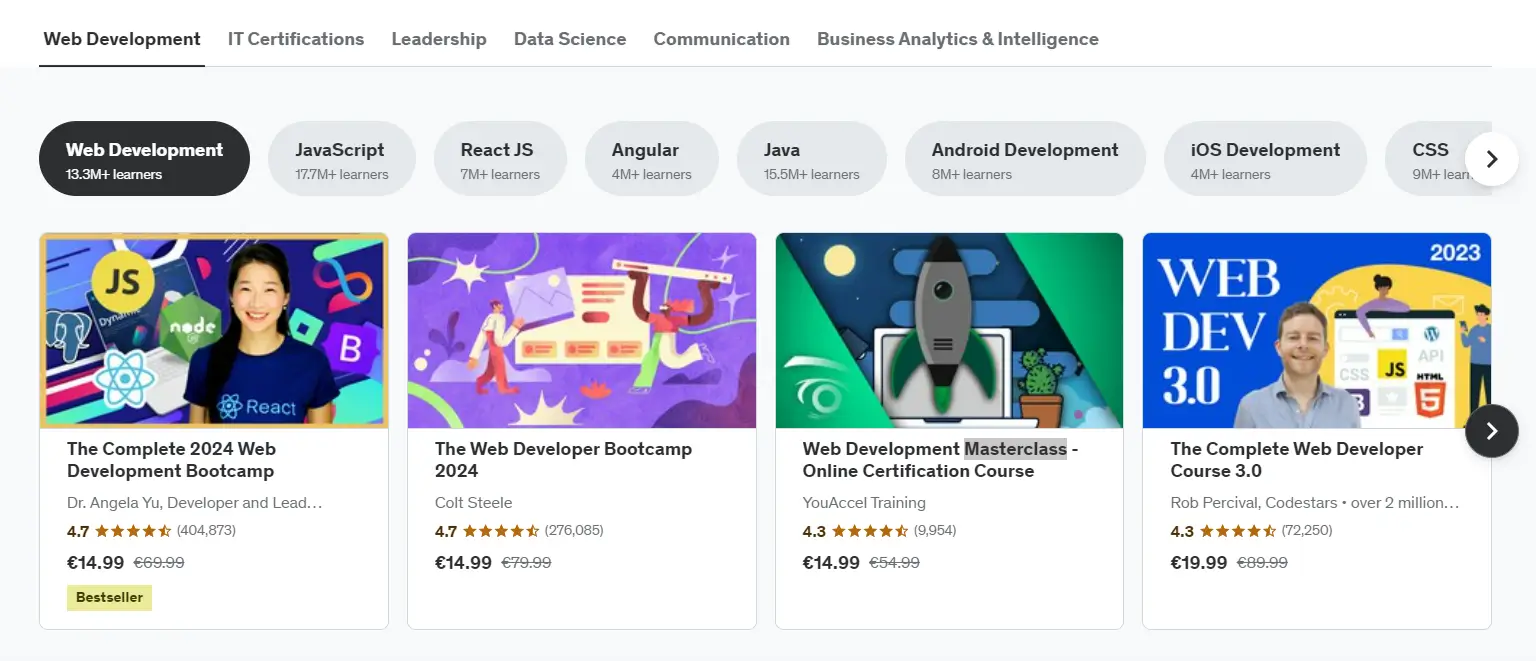Screen dimensions: 1536x661
Task: Open the Leadership tab
Action: coord(439,39)
